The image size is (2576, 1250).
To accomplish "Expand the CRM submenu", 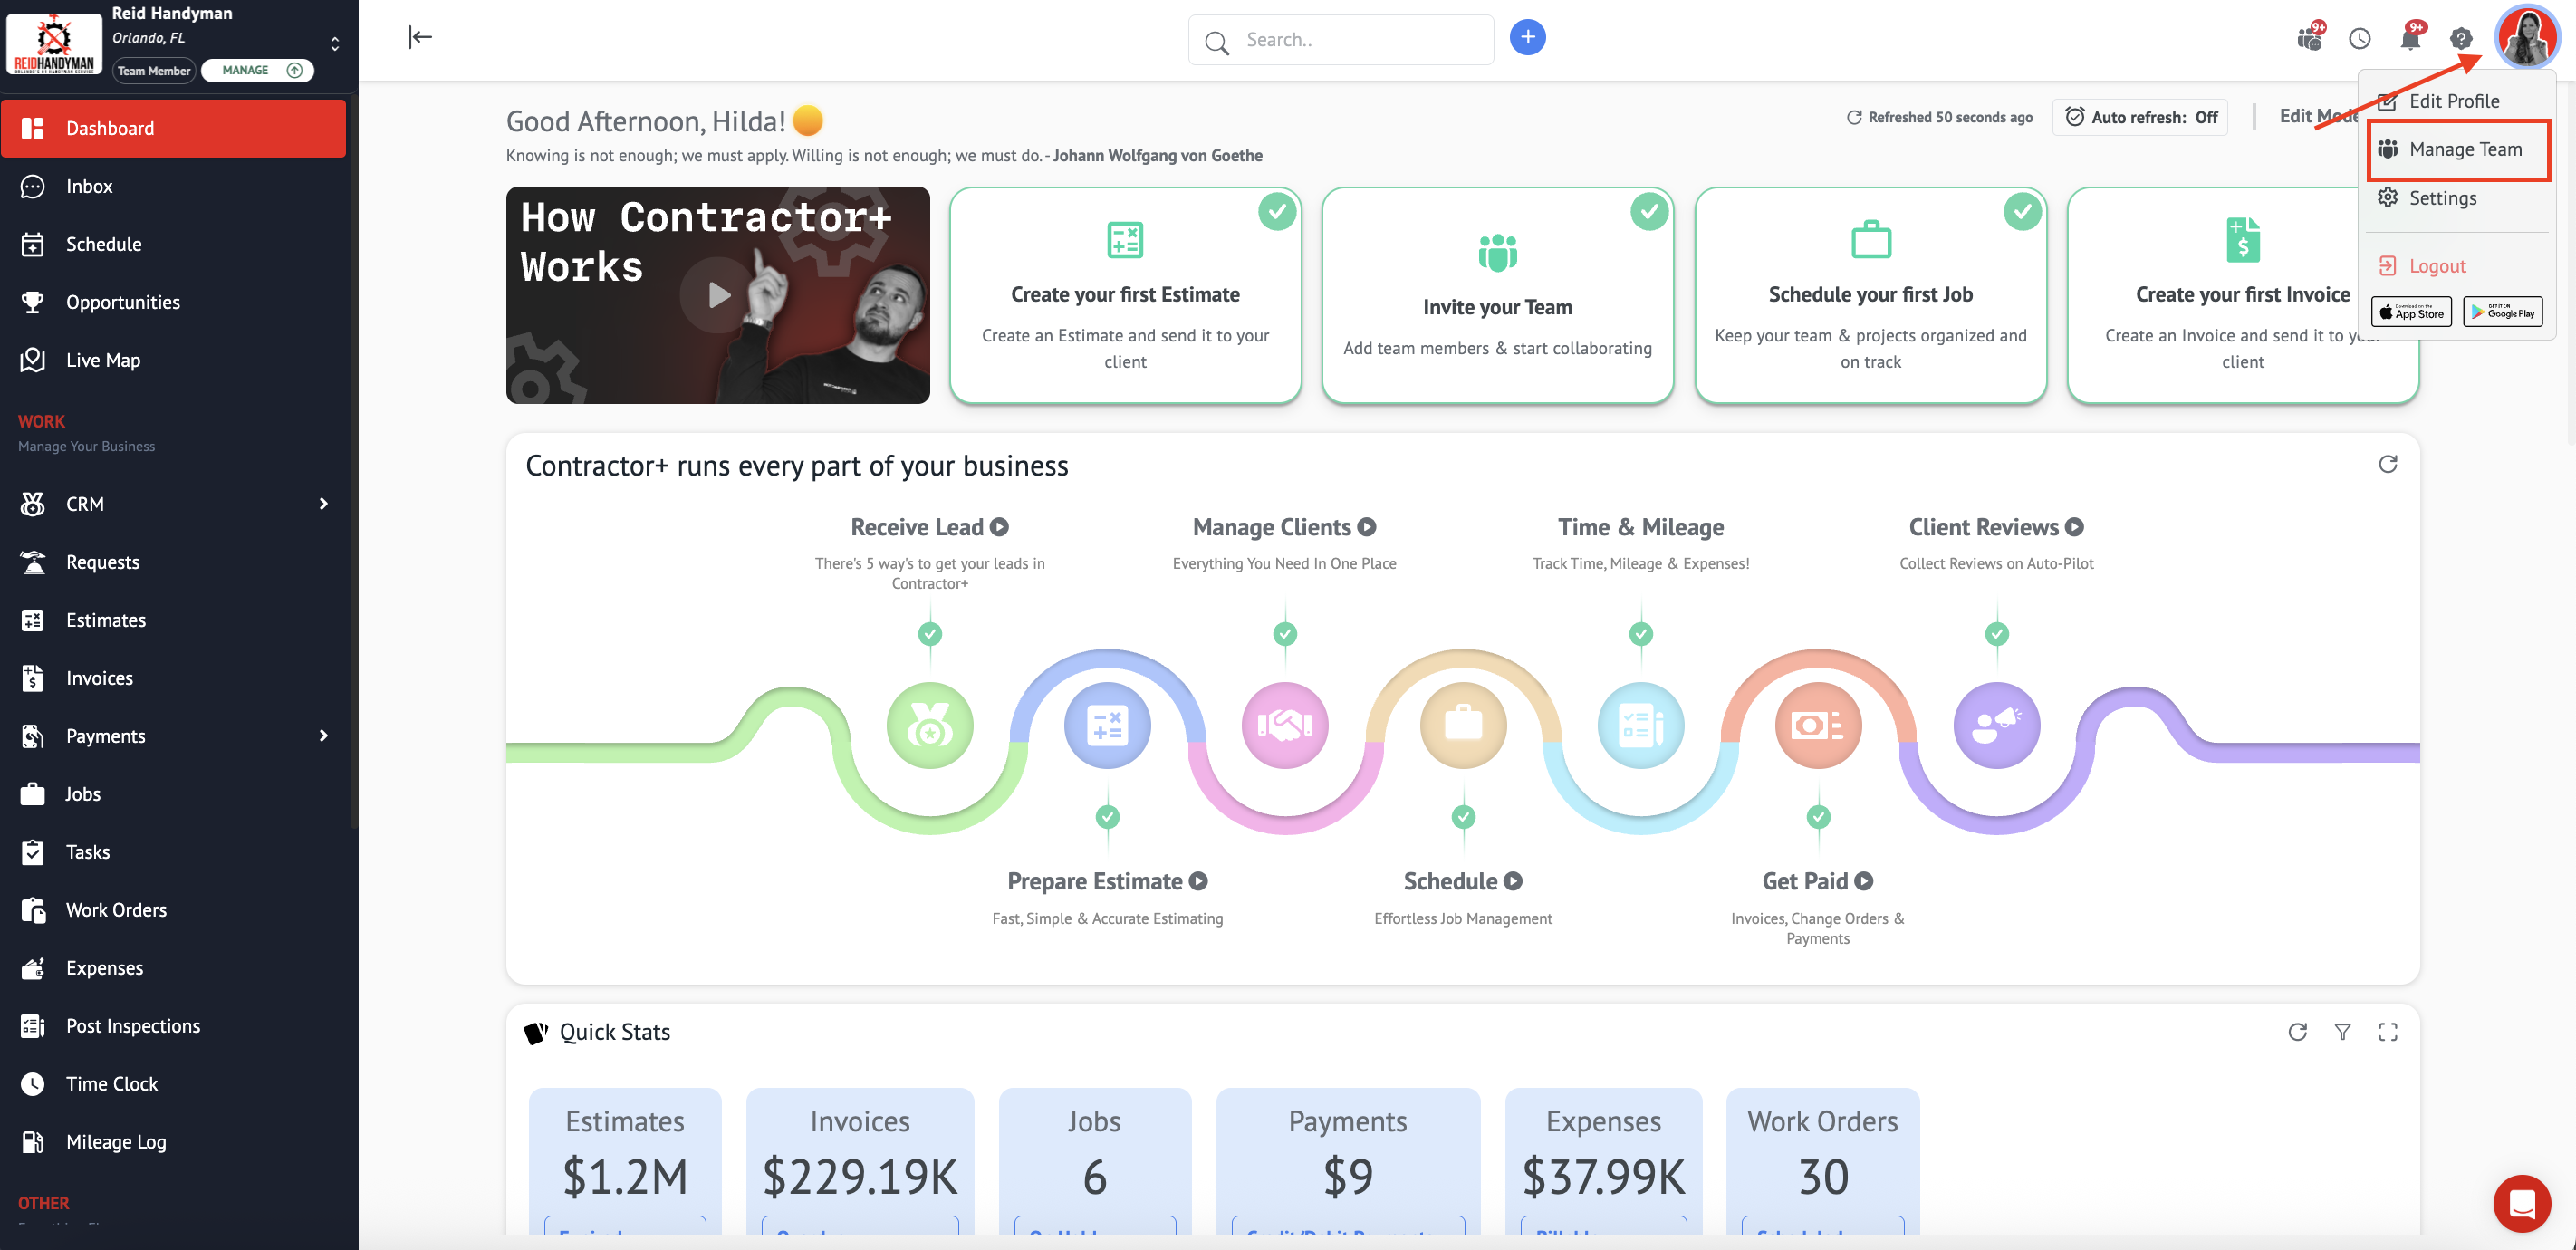I will pyautogui.click(x=323, y=504).
